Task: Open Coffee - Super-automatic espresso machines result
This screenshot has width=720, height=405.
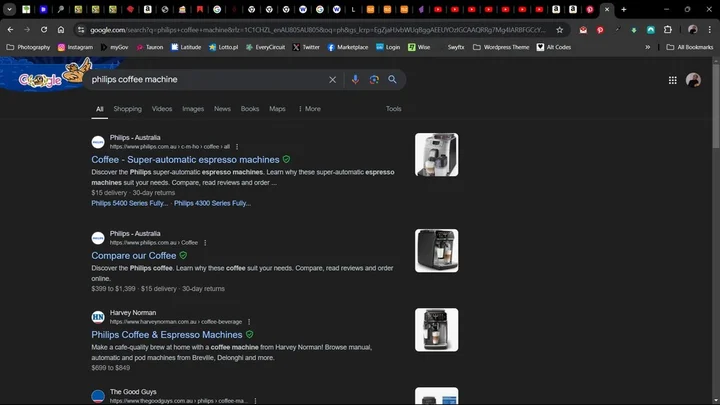Action: 185,160
